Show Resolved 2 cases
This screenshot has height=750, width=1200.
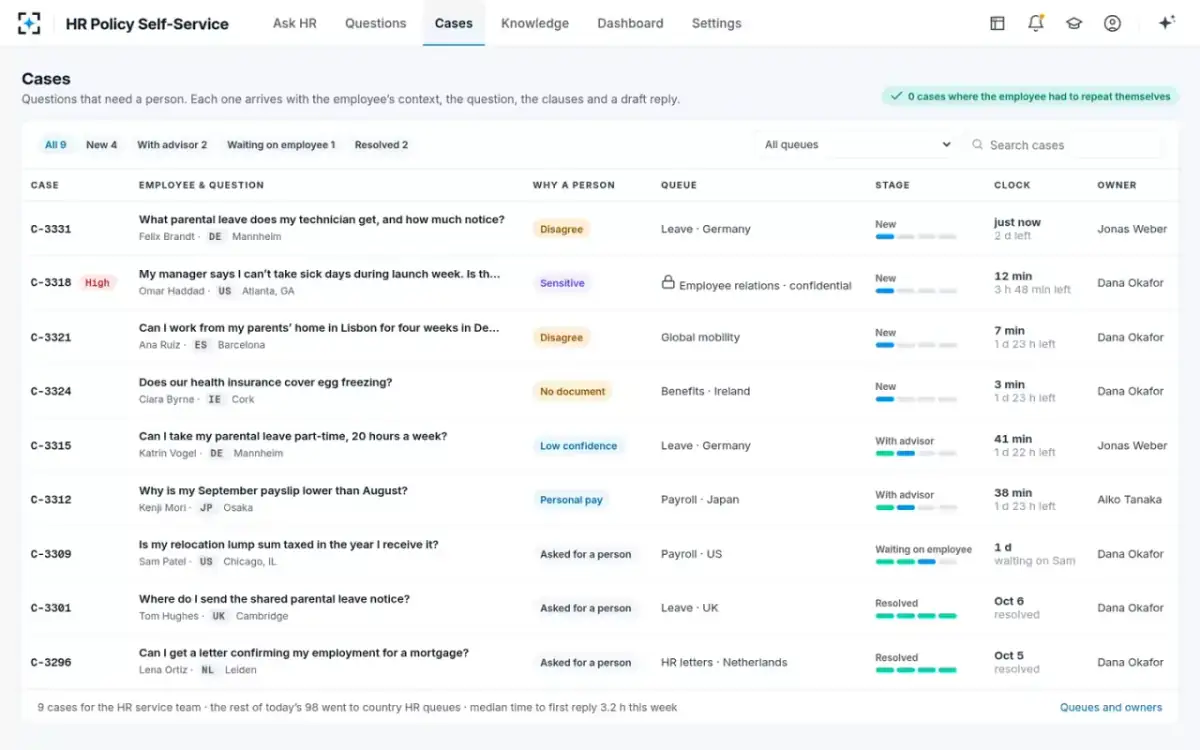click(381, 145)
